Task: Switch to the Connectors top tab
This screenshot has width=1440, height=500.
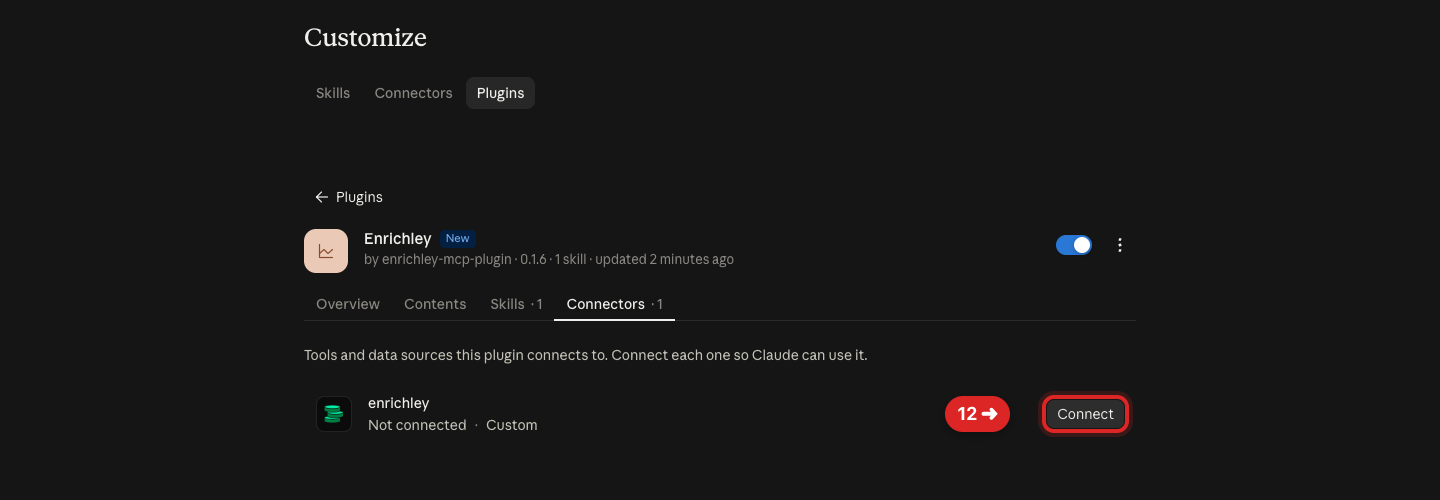Action: (413, 93)
